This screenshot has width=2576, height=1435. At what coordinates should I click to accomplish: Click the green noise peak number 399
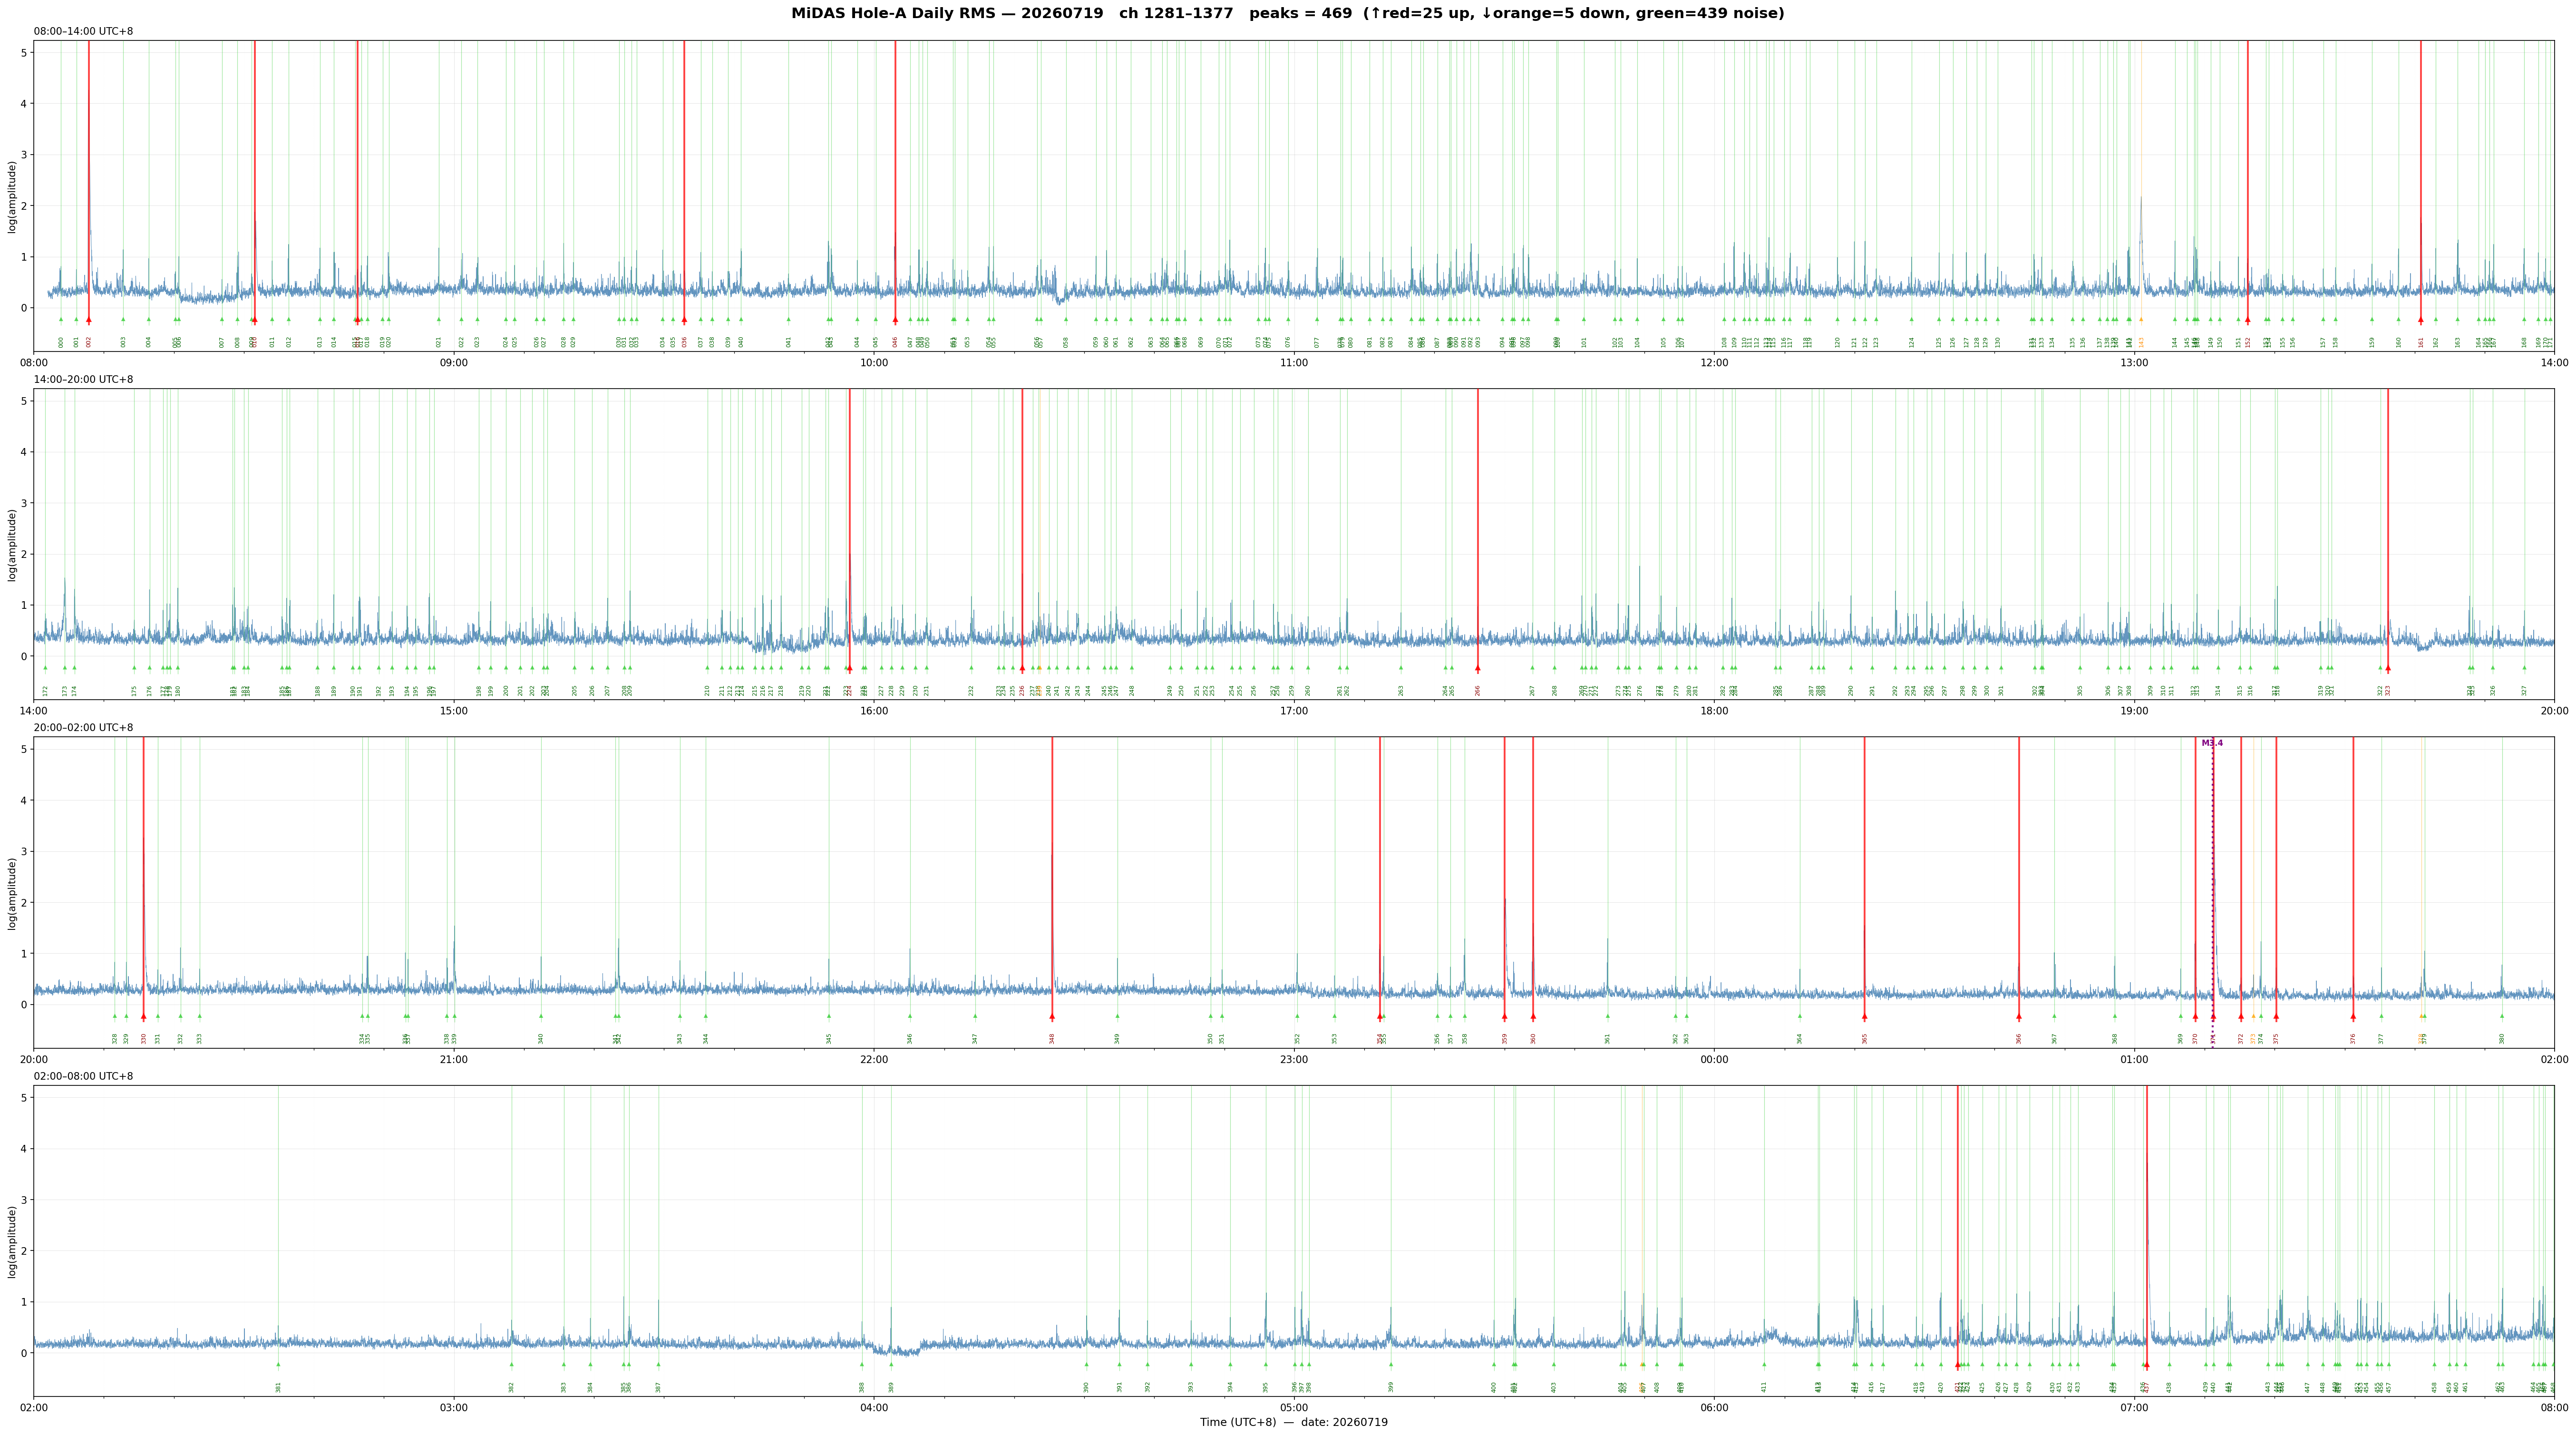click(1391, 1387)
